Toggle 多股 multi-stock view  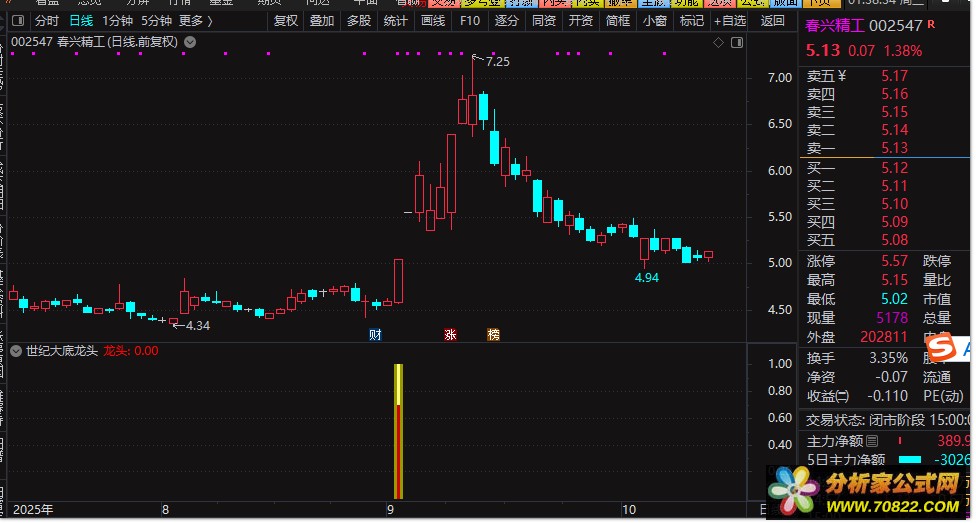359,20
